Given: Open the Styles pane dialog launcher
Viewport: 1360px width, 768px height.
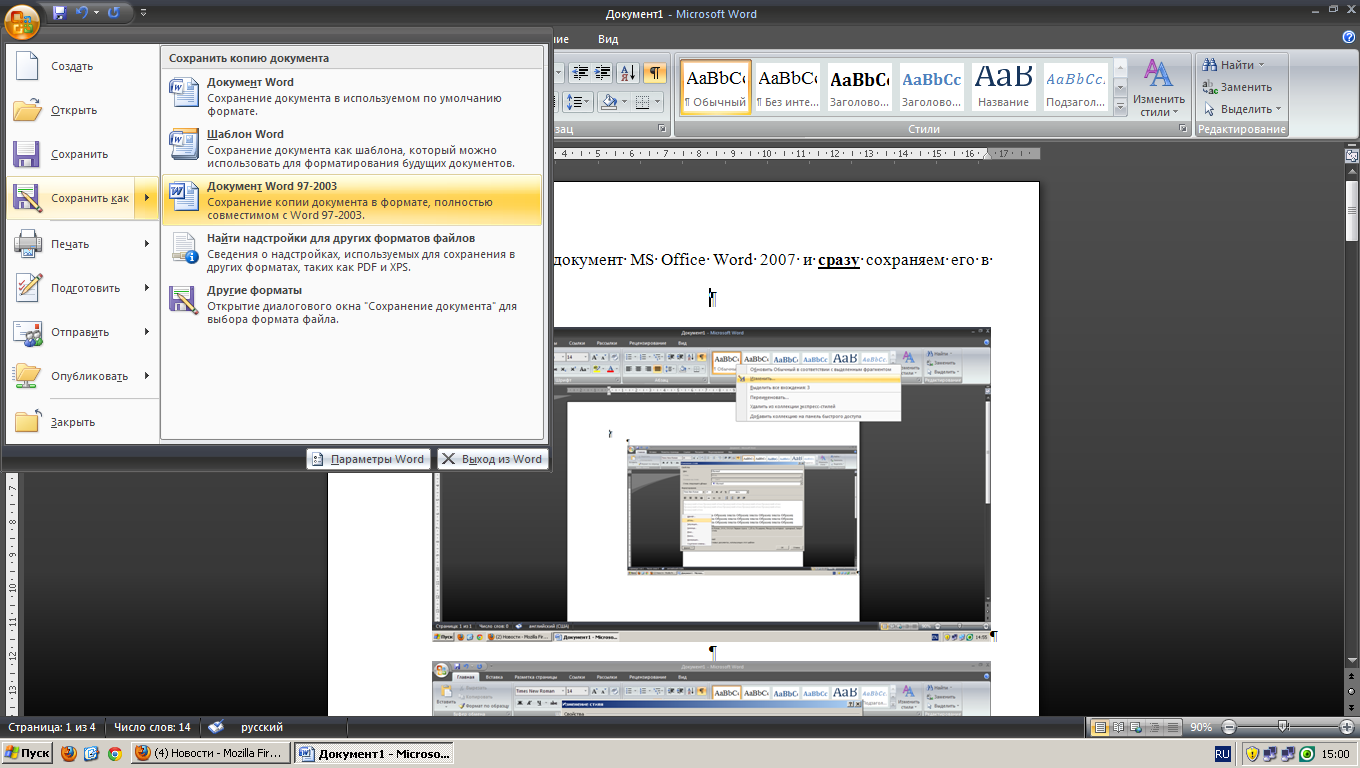Looking at the screenshot, I should (1183, 130).
